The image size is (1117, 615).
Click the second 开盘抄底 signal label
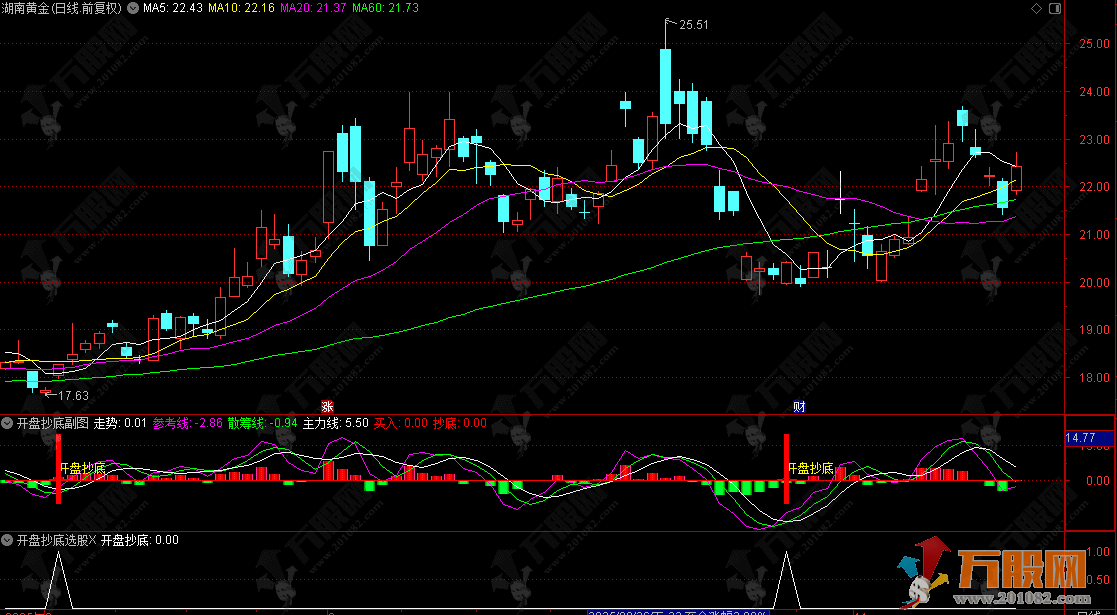[x=811, y=467]
